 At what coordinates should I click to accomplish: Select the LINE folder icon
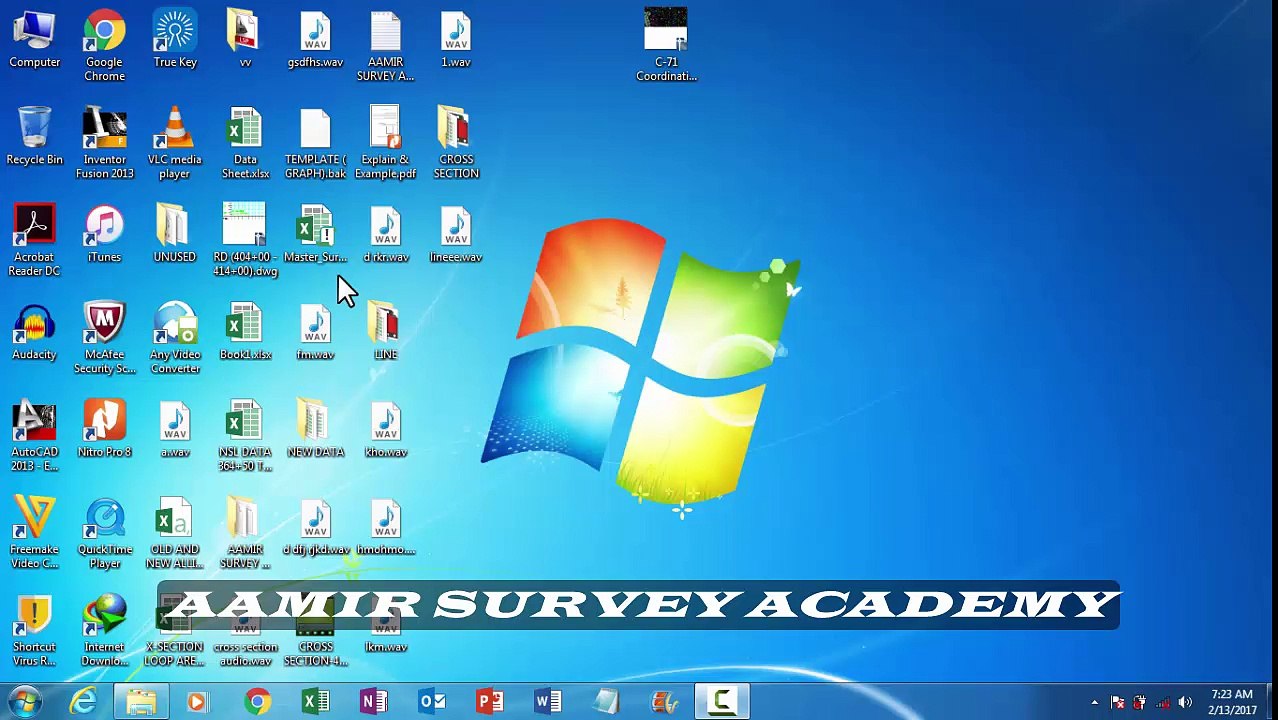pyautogui.click(x=385, y=332)
